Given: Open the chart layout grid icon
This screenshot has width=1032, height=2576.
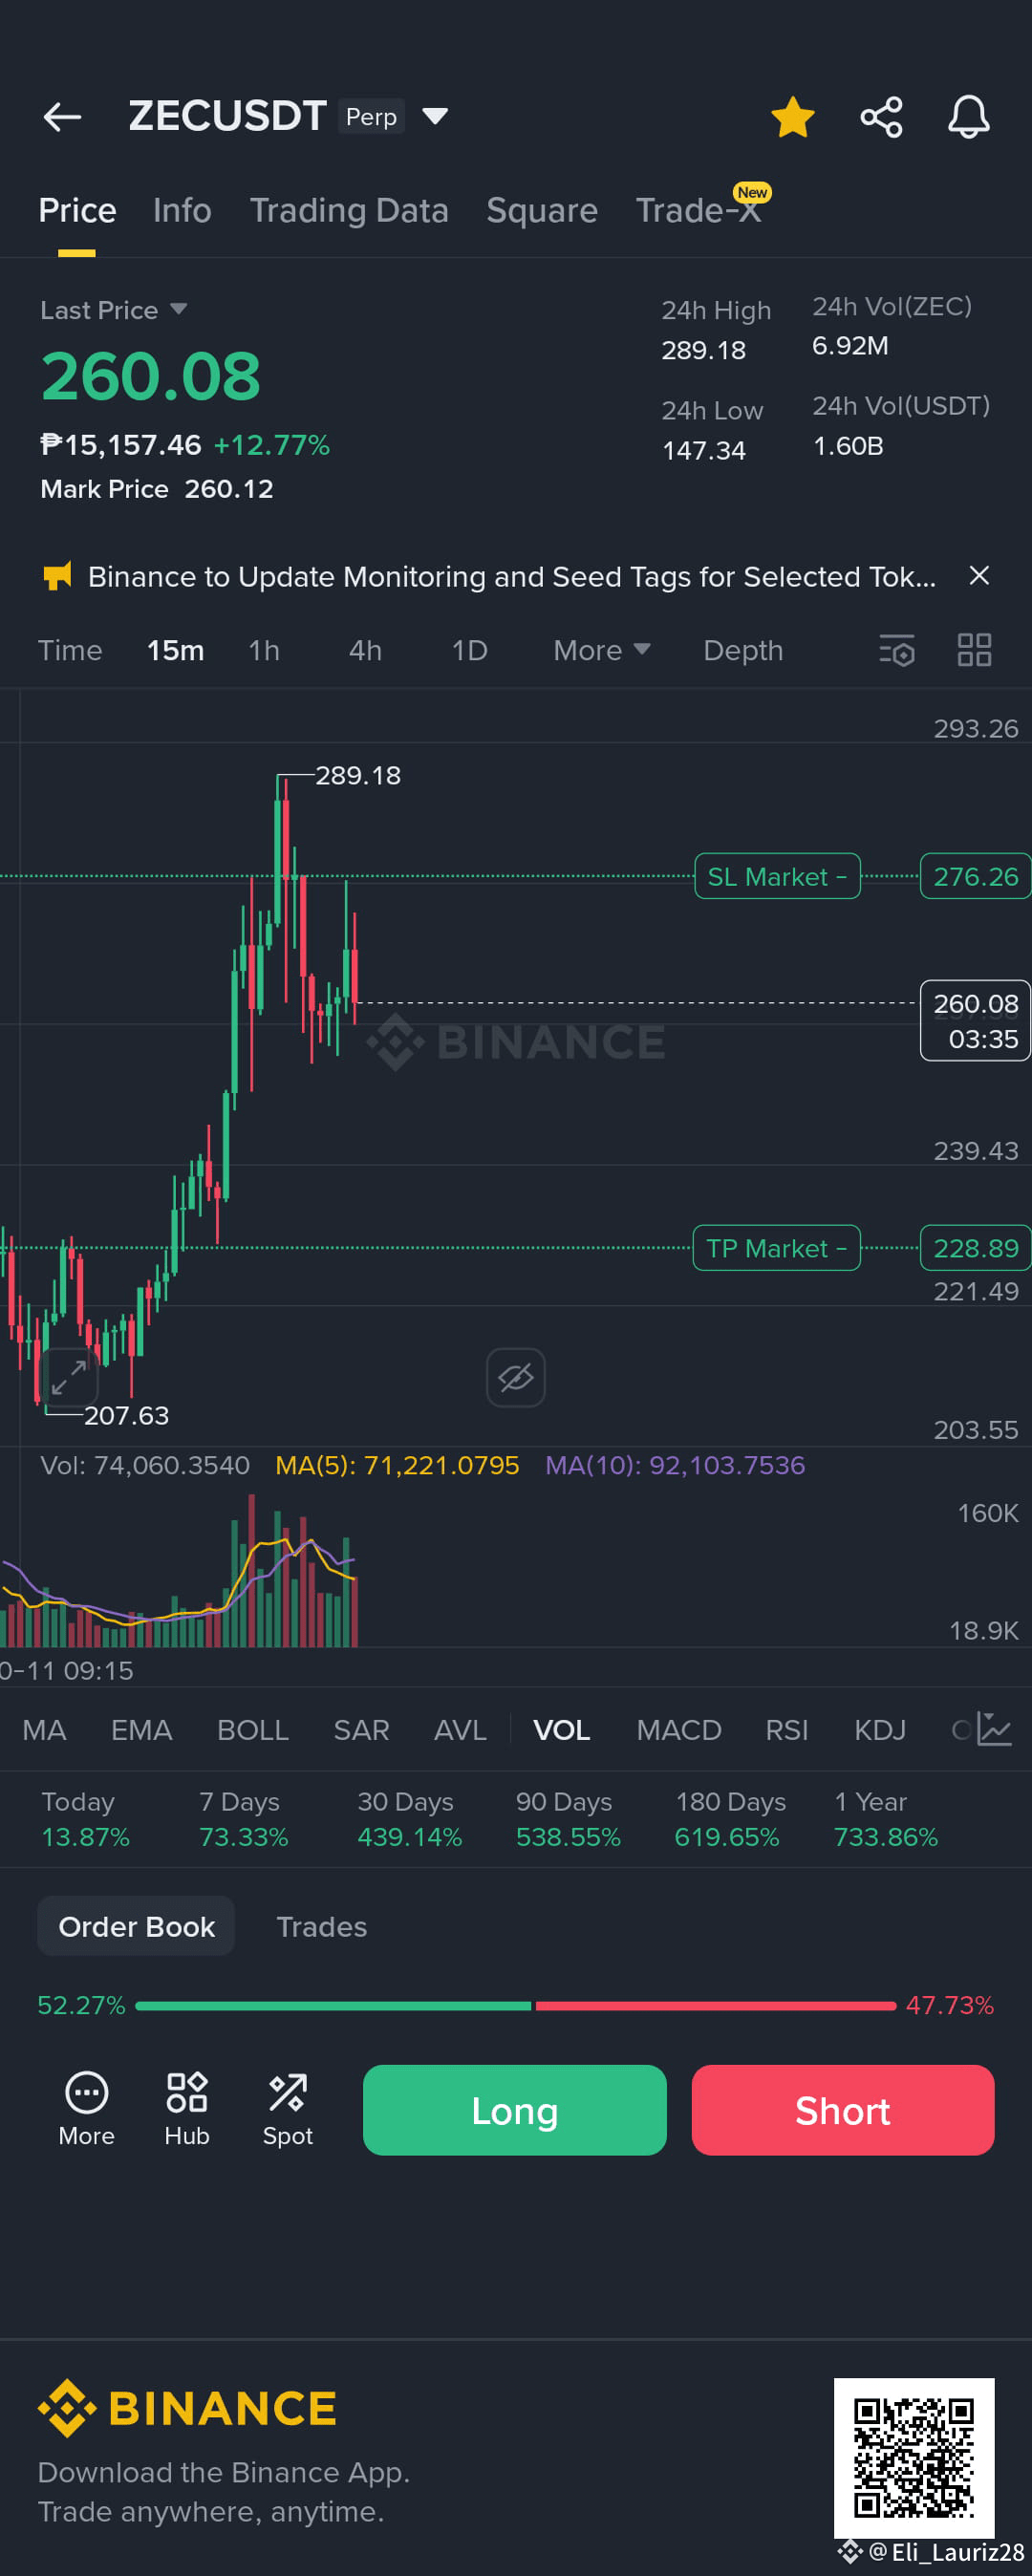Looking at the screenshot, I should click(x=974, y=651).
